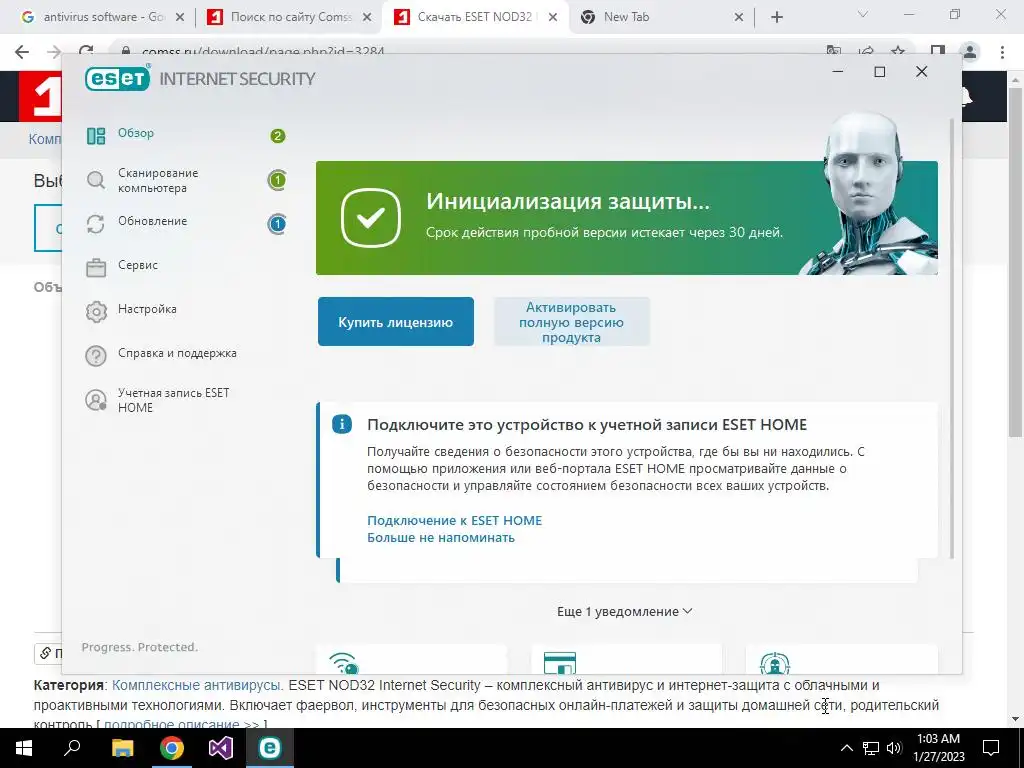Click the anti-theft tile icon
This screenshot has height=768, width=1024.
pos(775,663)
